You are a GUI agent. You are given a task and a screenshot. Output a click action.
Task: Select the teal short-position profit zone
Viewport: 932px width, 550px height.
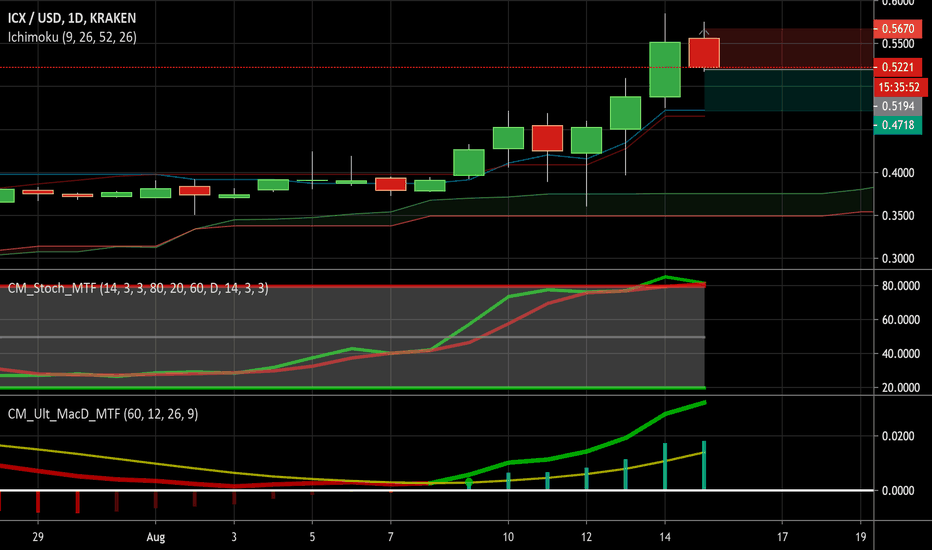coord(789,90)
